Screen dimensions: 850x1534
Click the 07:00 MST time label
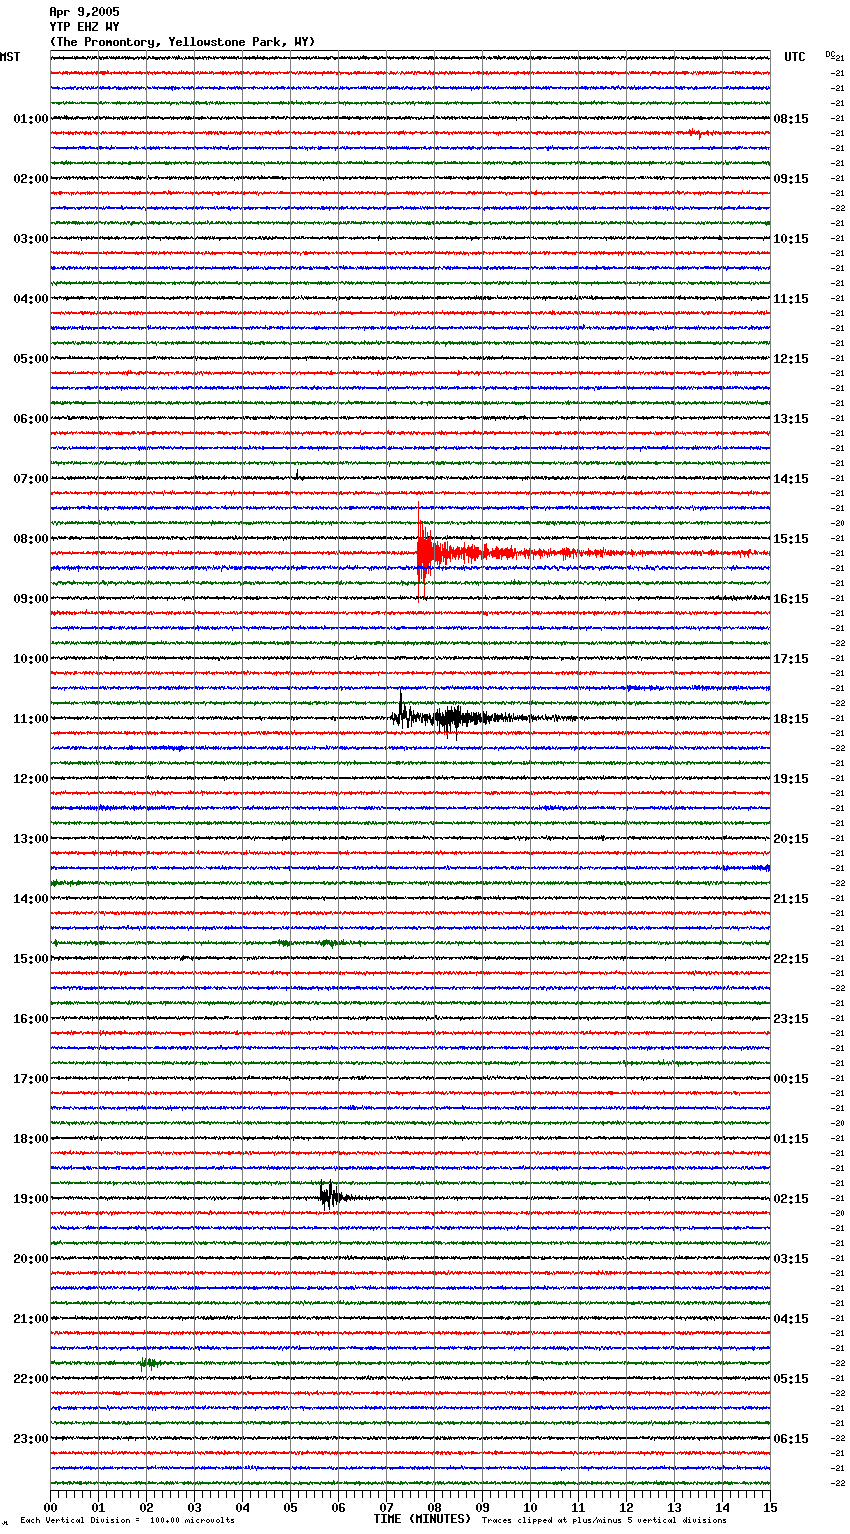[30, 479]
